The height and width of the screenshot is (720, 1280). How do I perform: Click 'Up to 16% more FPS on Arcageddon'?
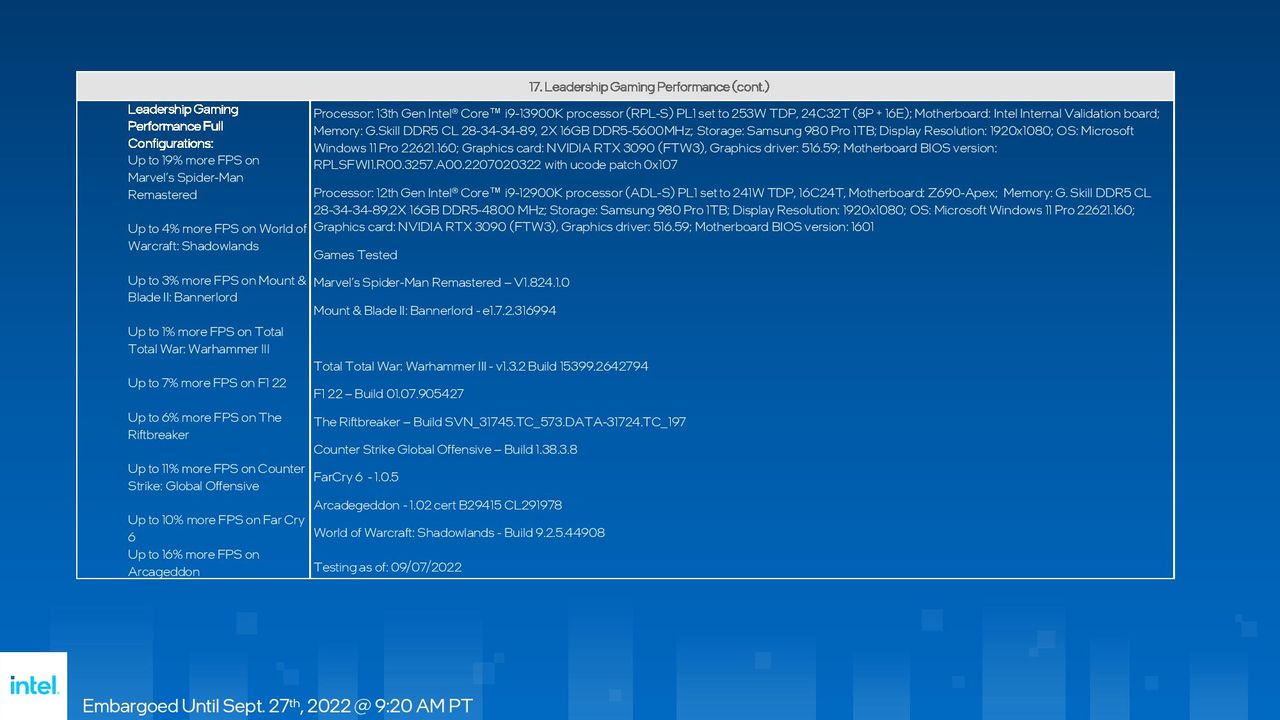click(193, 563)
